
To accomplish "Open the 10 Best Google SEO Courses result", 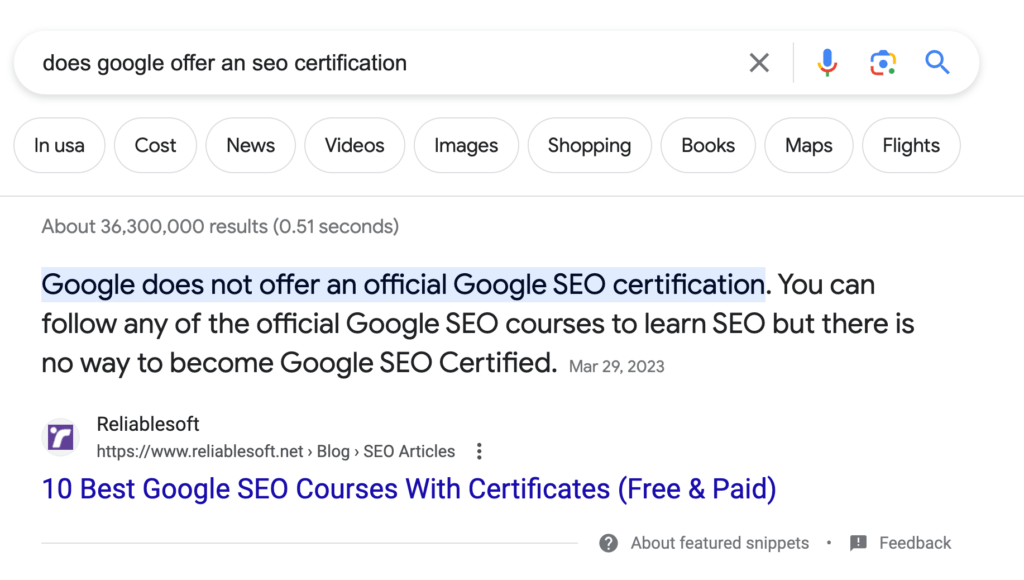I will coord(408,489).
